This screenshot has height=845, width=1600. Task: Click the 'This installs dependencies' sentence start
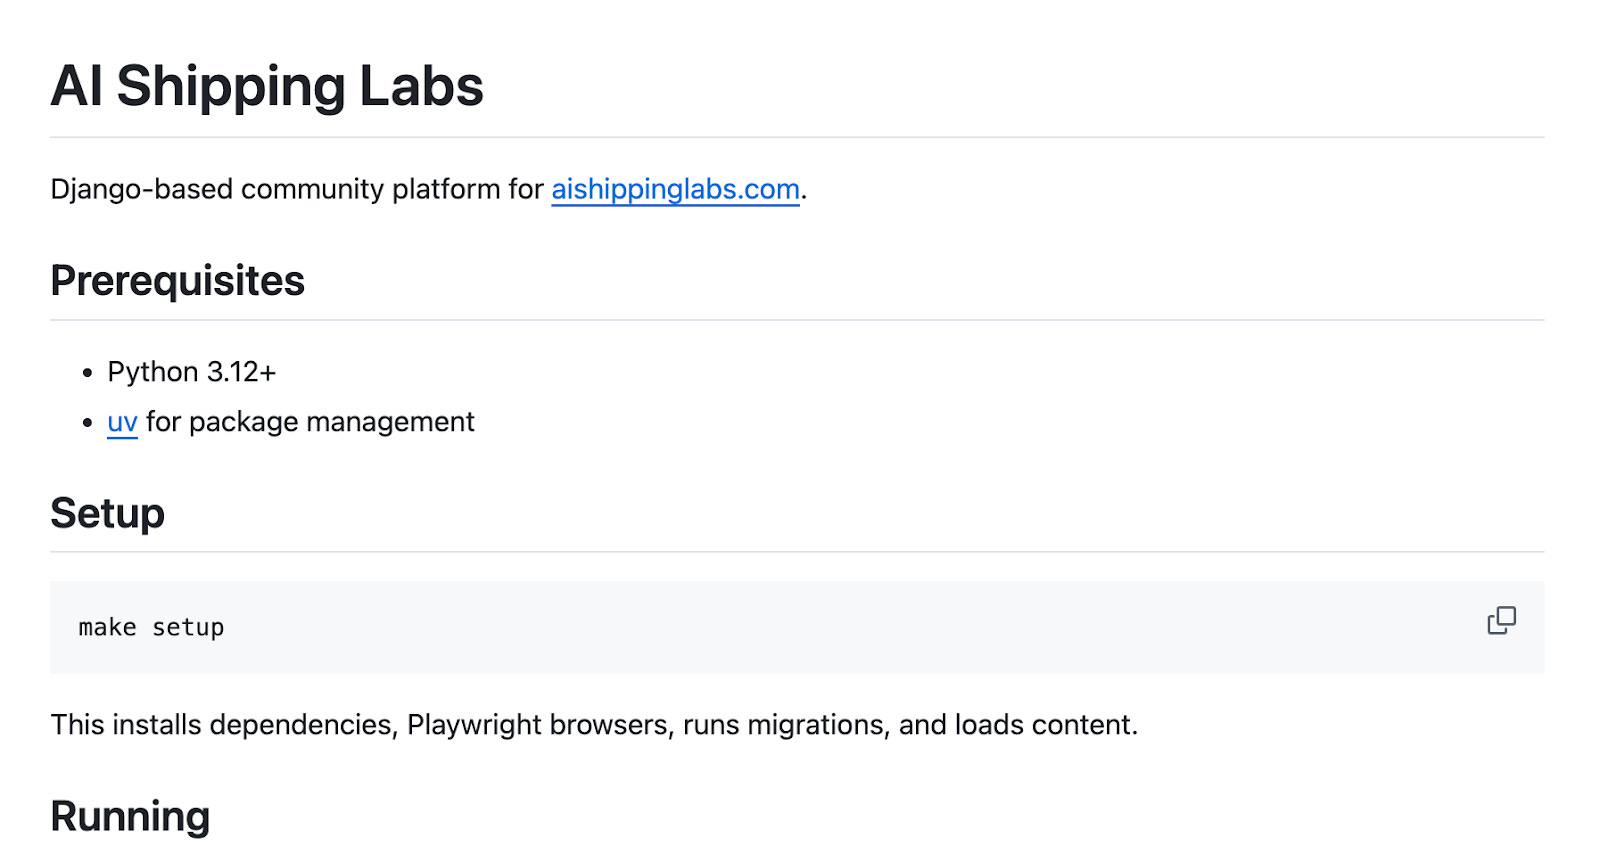[x=222, y=724]
